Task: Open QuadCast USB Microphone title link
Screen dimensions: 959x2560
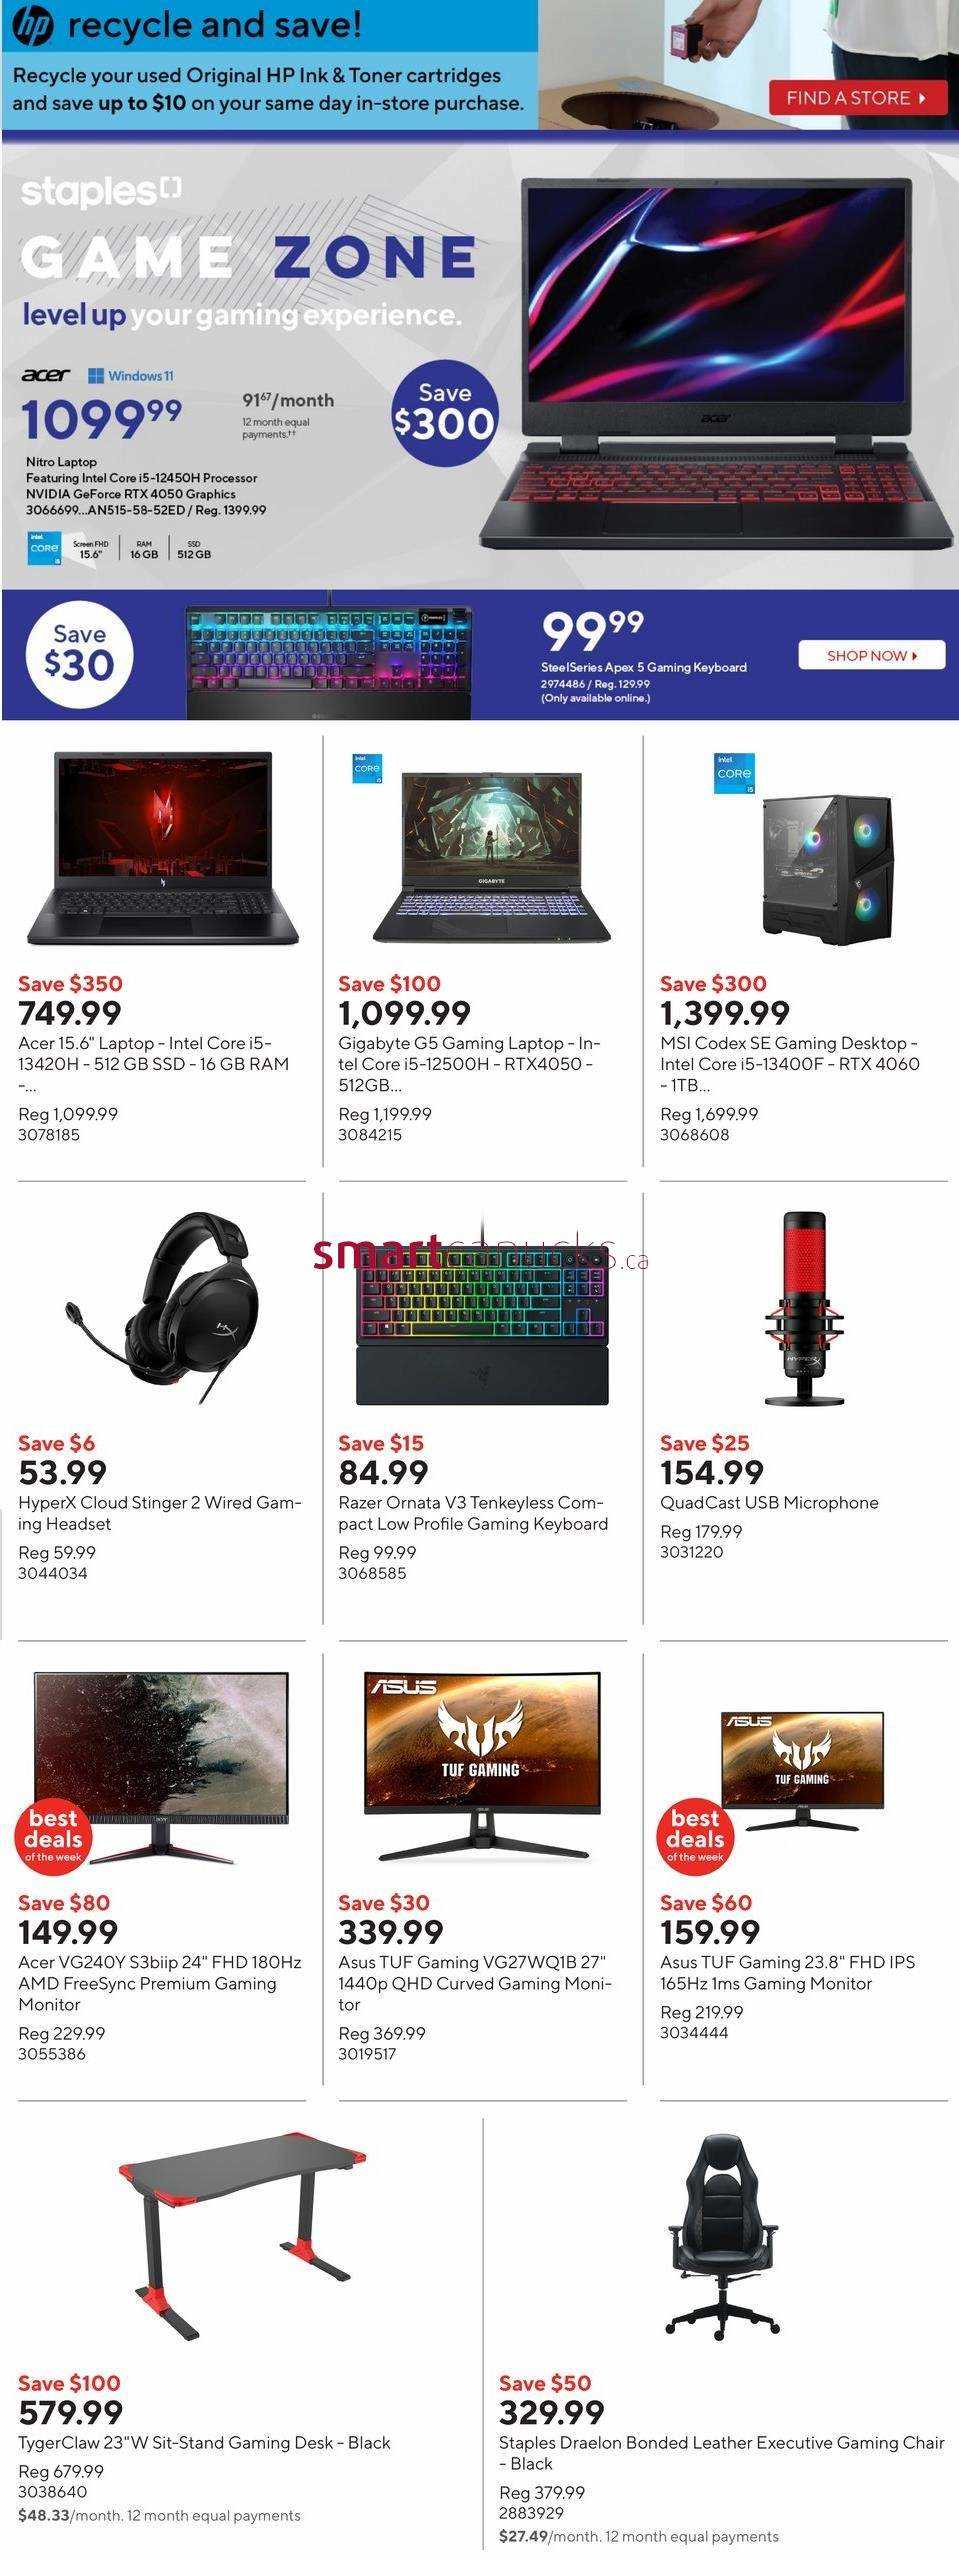Action: pyautogui.click(x=769, y=1502)
